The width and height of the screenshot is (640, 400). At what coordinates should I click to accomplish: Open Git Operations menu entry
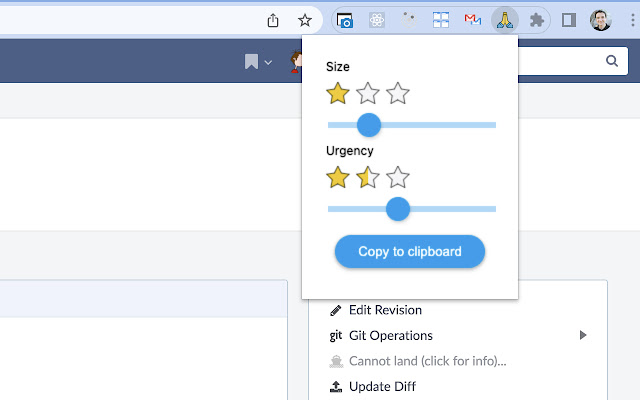pos(391,336)
